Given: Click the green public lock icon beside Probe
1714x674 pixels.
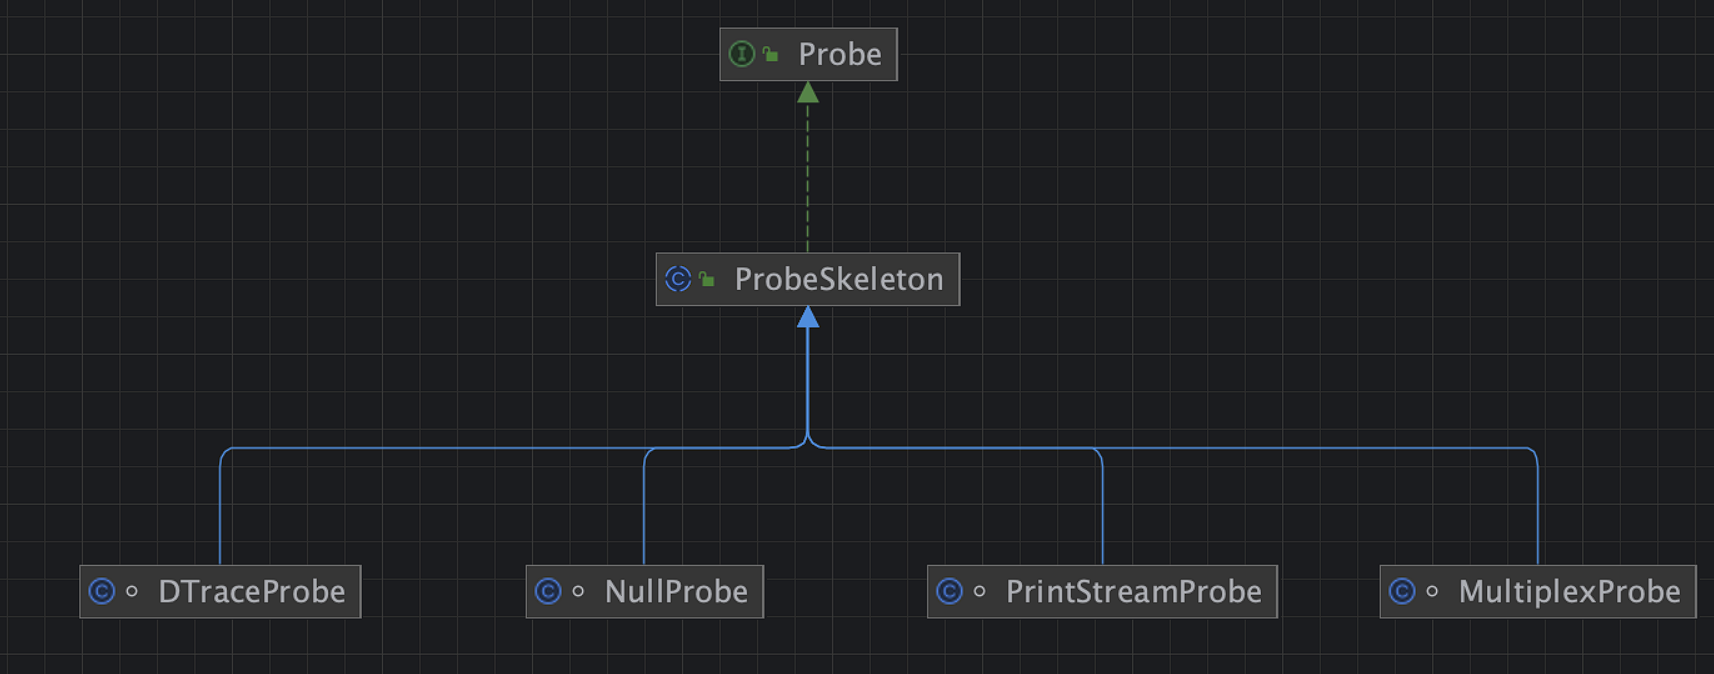Looking at the screenshot, I should click(x=771, y=55).
